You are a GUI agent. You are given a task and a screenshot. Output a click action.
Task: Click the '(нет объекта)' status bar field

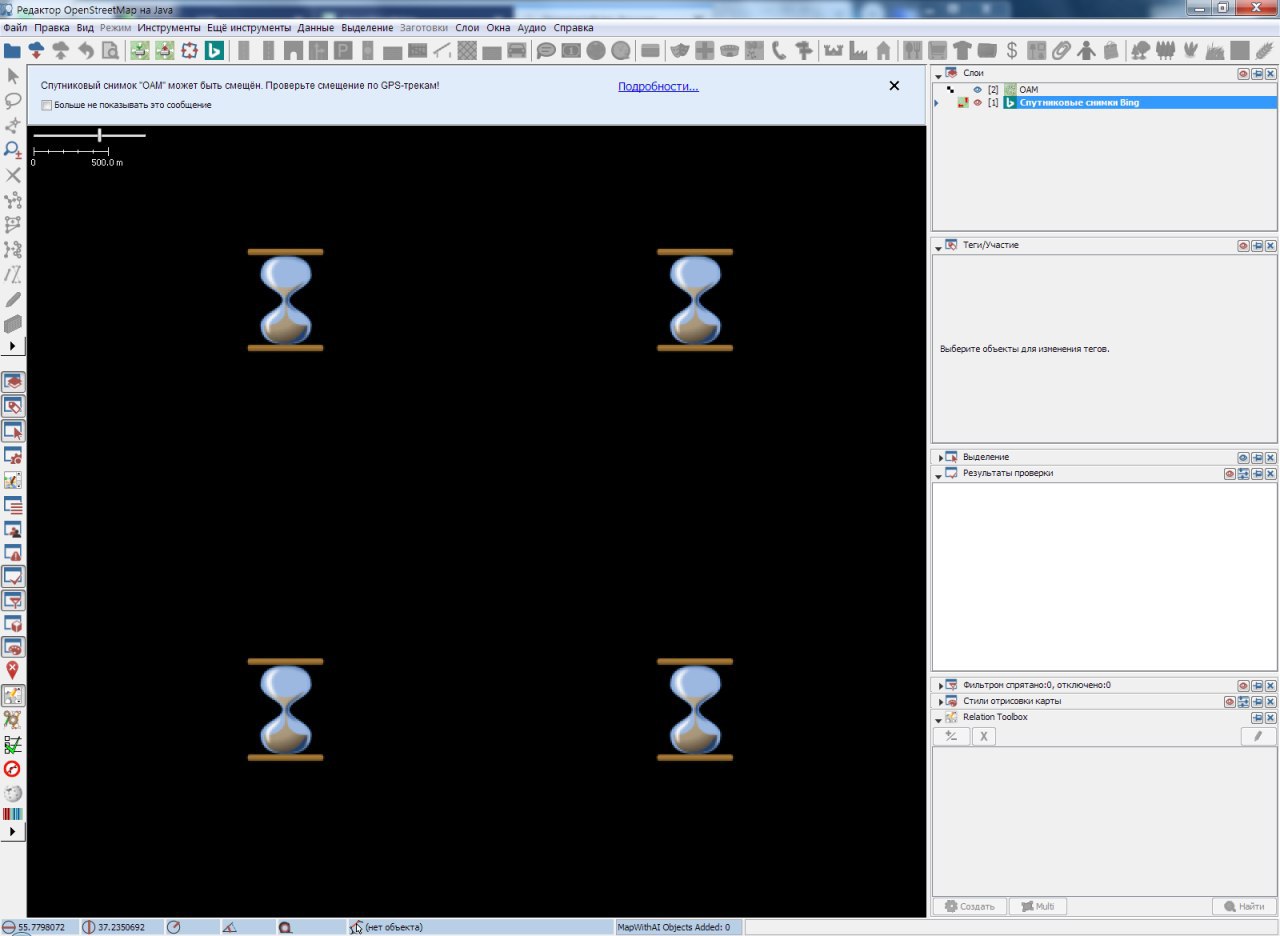coord(480,928)
